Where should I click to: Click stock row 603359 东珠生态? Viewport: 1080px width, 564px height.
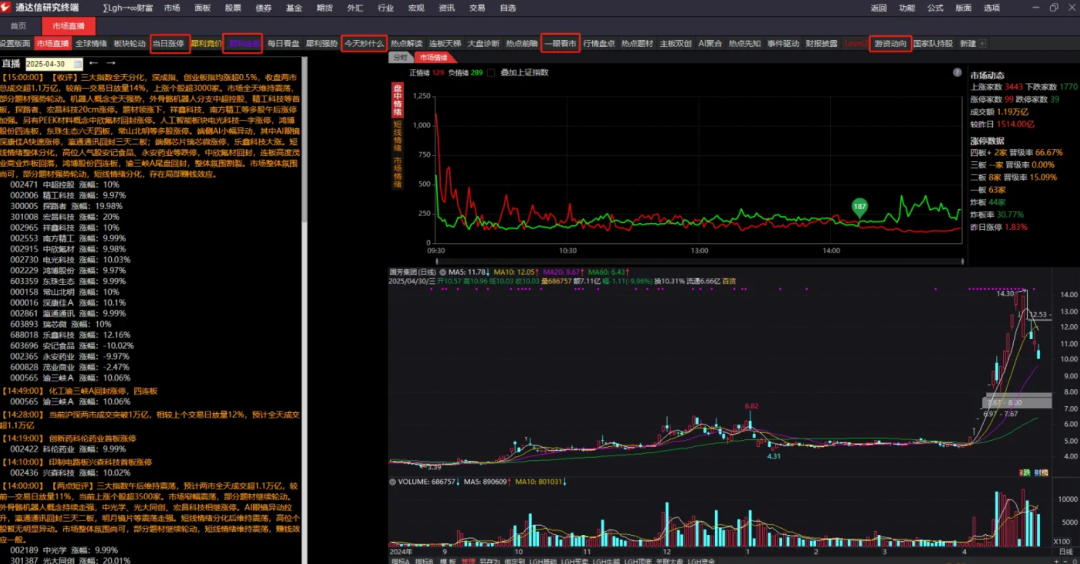(68, 281)
